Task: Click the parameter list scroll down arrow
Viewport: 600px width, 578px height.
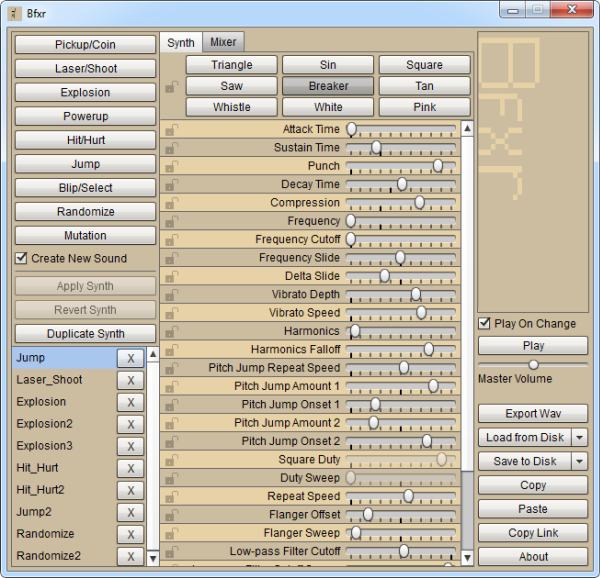Action: point(467,558)
